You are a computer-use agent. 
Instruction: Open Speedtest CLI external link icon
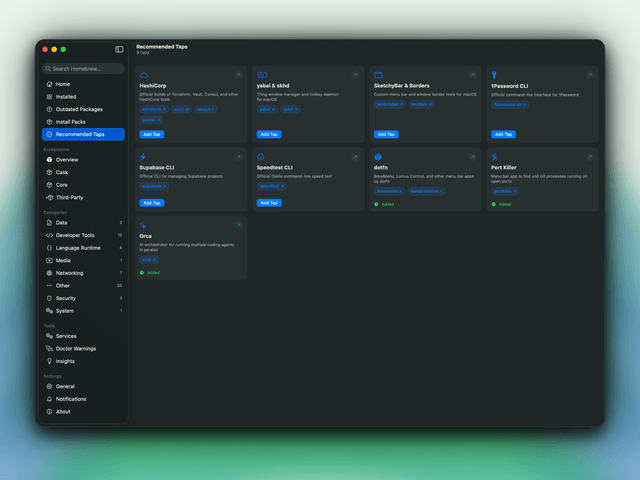(356, 157)
